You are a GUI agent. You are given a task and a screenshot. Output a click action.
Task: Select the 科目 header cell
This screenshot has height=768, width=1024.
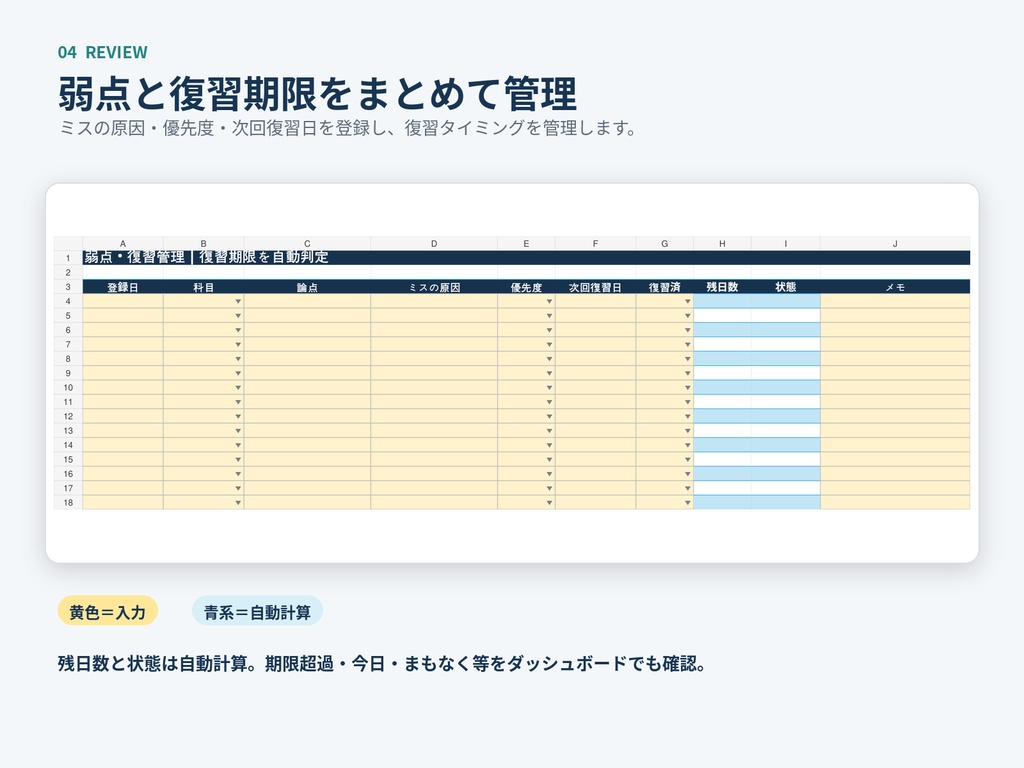click(204, 287)
